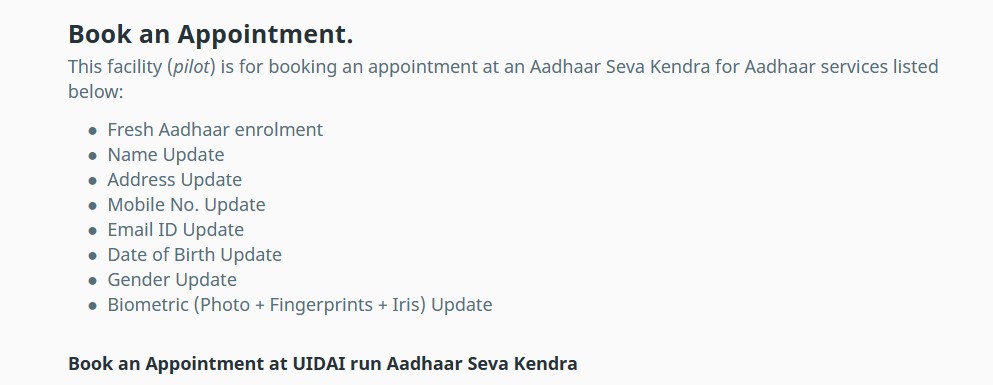This screenshot has width=993, height=385.
Task: Click the bullet dot beside Email ID Update
Action: (93, 231)
